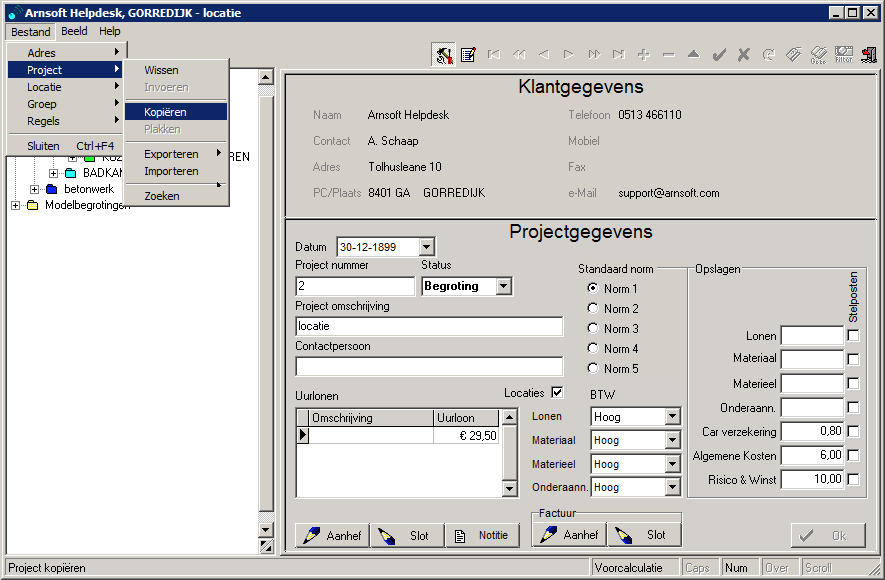The width and height of the screenshot is (885, 580).
Task: Expand the betonwerk tree node
Action: [35, 189]
